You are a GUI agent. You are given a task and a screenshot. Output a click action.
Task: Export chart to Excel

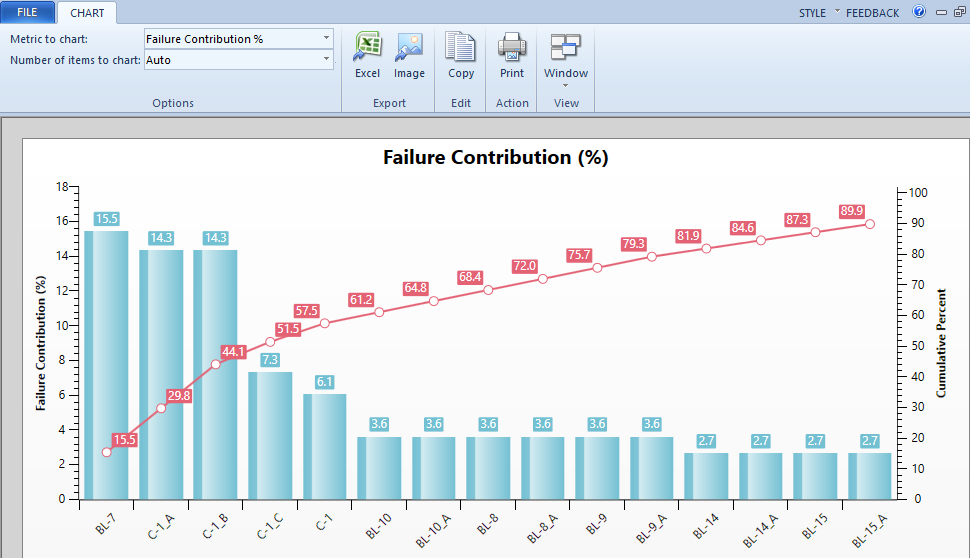coord(367,56)
